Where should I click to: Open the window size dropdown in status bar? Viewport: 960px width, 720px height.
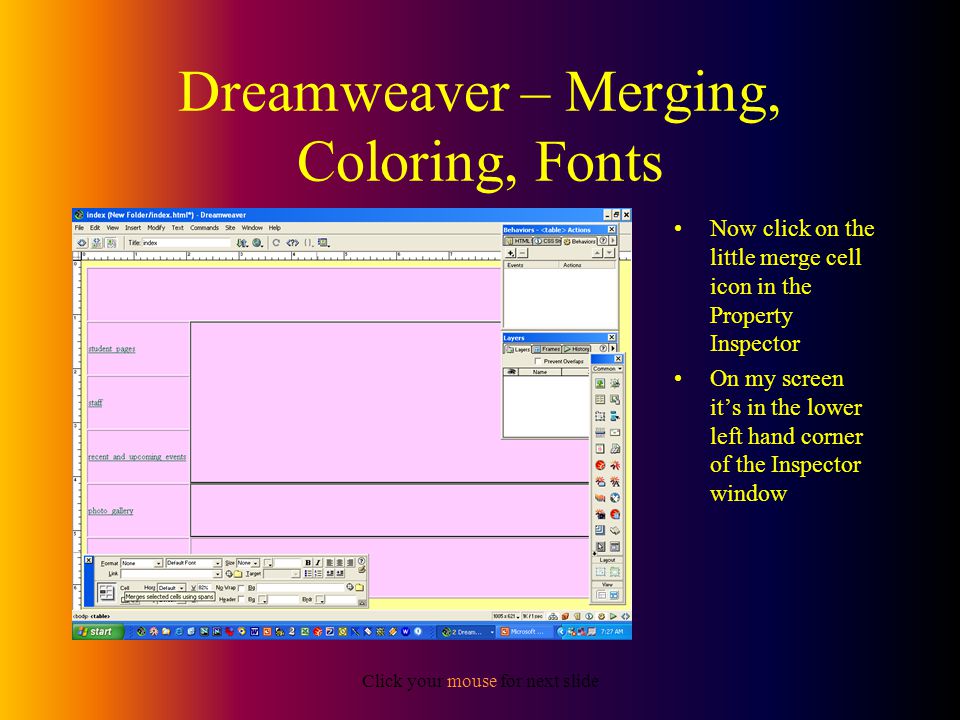(506, 616)
